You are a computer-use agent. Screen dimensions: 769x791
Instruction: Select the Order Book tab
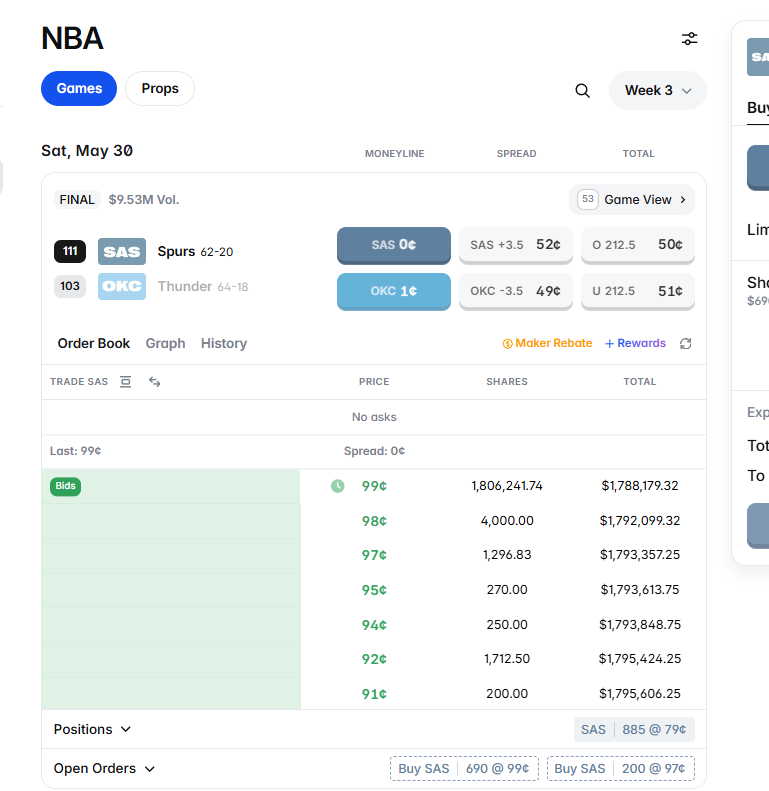[x=93, y=344]
